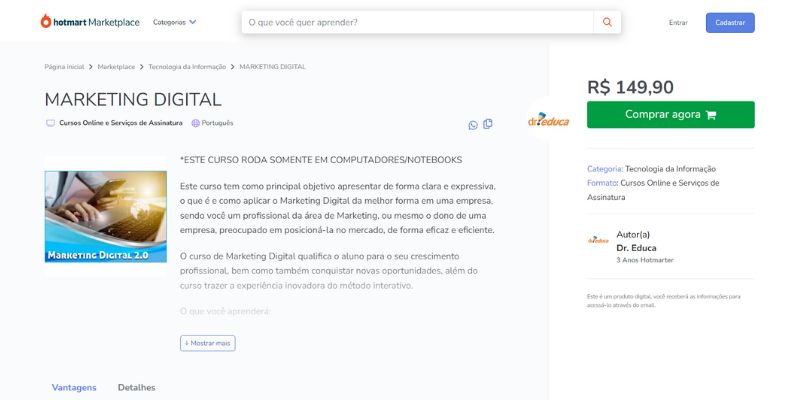Screen dimensions: 800x400
Task: Click the cart icon in Comprar agora
Action: [711, 115]
